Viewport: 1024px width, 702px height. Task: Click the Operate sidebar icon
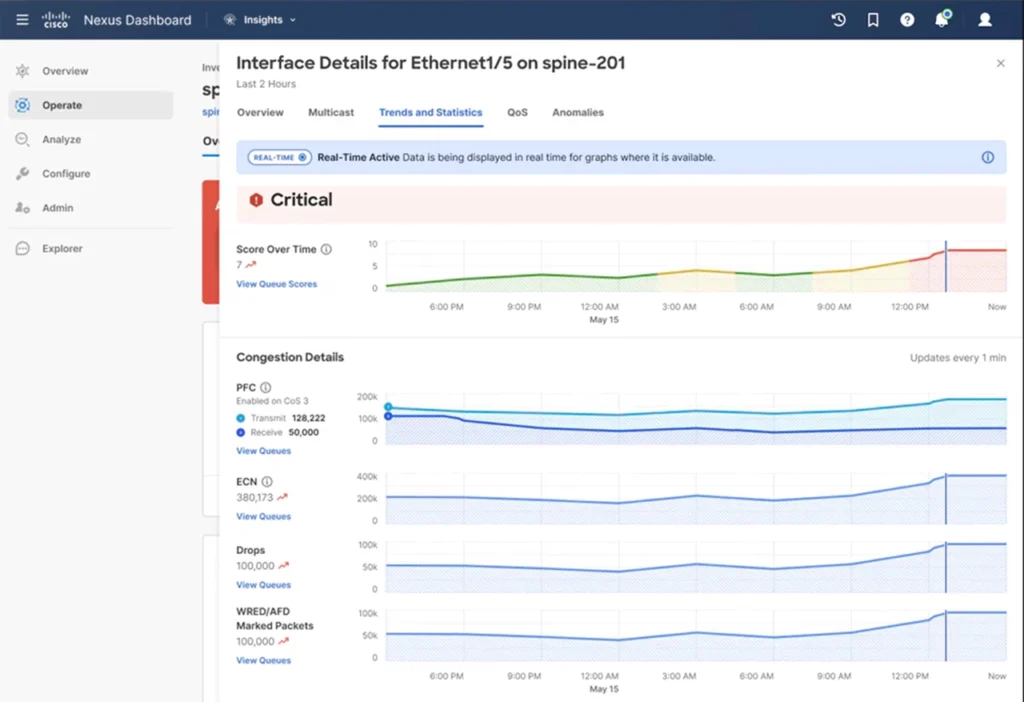tap(22, 105)
